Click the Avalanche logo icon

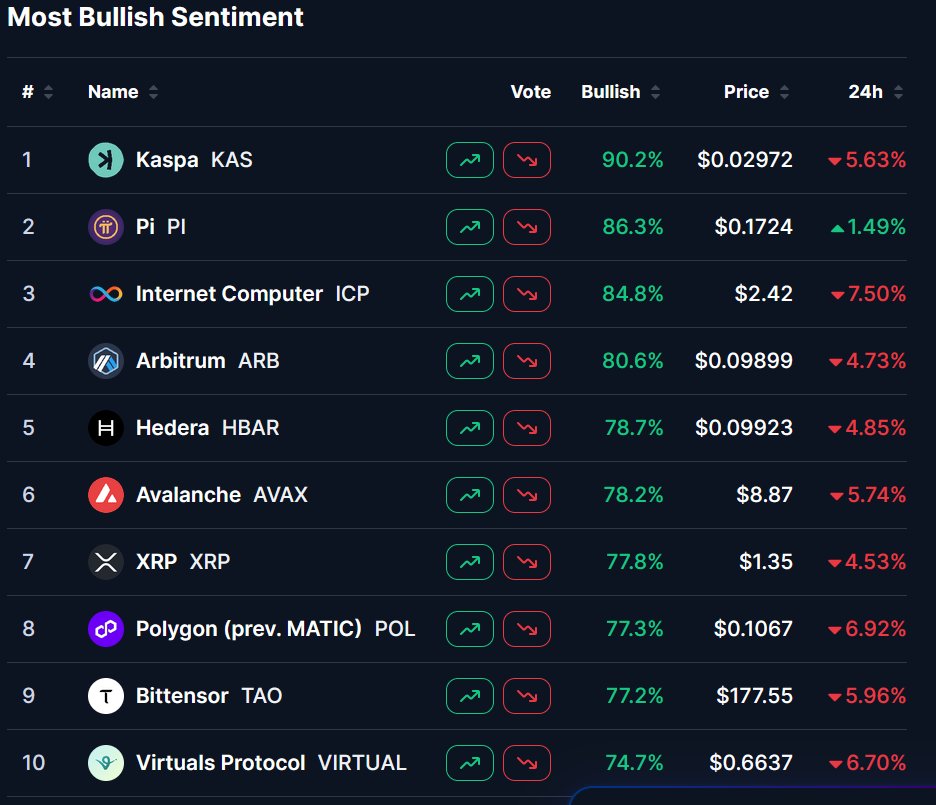[x=106, y=495]
